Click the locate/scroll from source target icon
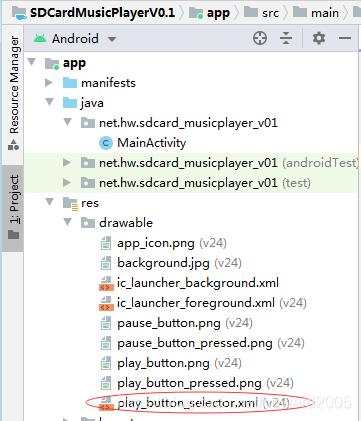This screenshot has height=421, width=361. pos(260,38)
